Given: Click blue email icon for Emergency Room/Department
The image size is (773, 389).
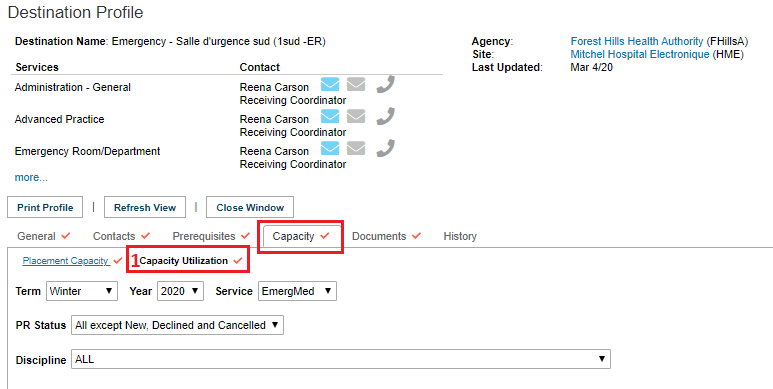Looking at the screenshot, I should click(x=330, y=148).
